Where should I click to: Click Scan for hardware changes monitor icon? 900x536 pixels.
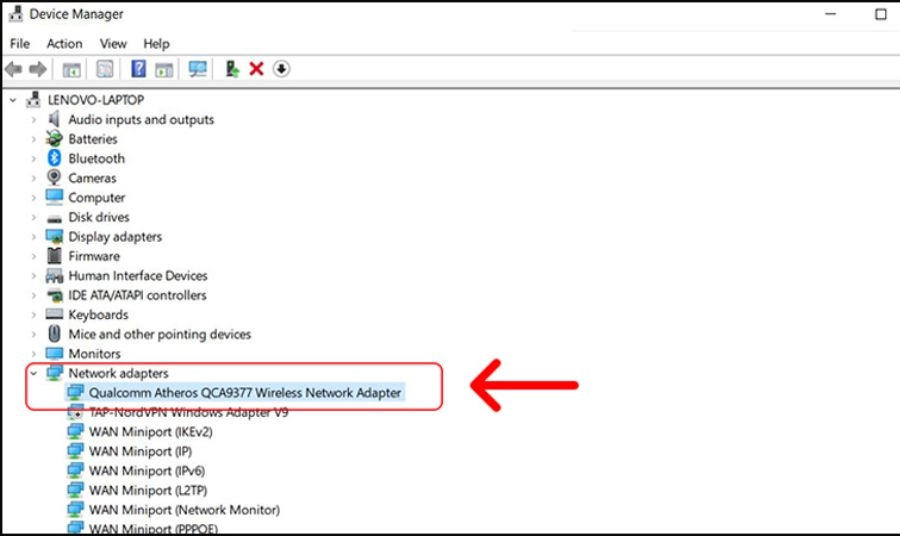point(198,69)
